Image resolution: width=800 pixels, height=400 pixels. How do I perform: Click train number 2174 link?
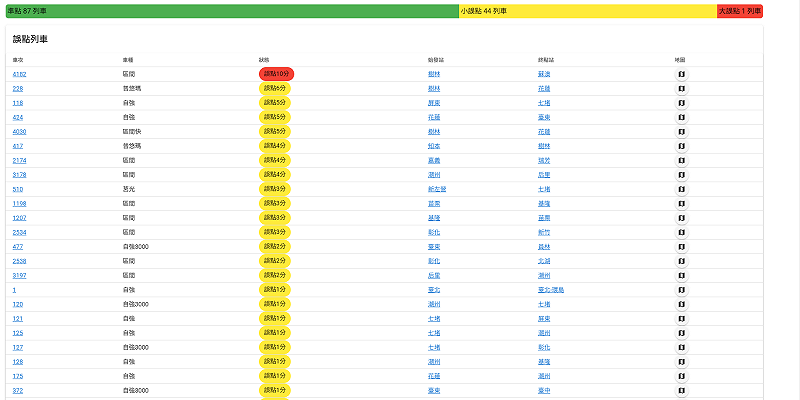(x=19, y=160)
